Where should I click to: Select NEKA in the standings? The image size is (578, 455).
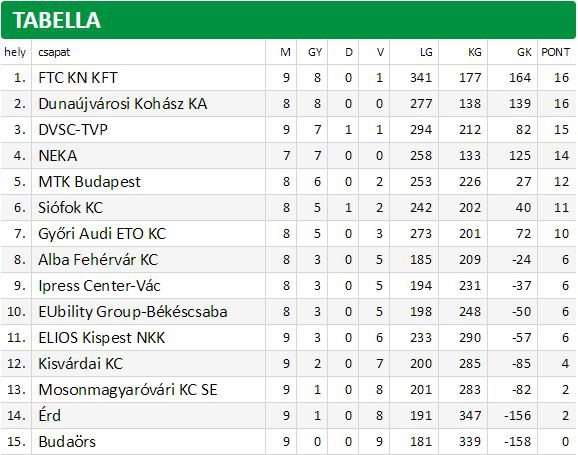tap(58, 156)
